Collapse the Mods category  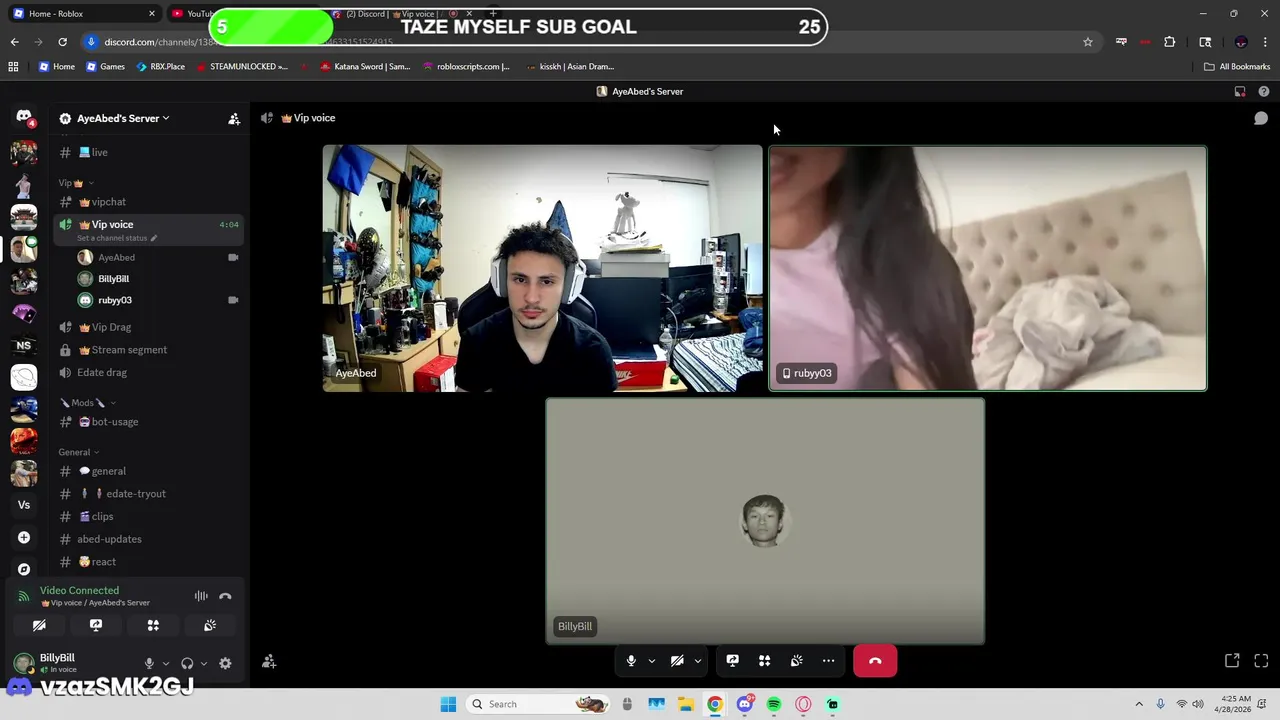point(87,403)
